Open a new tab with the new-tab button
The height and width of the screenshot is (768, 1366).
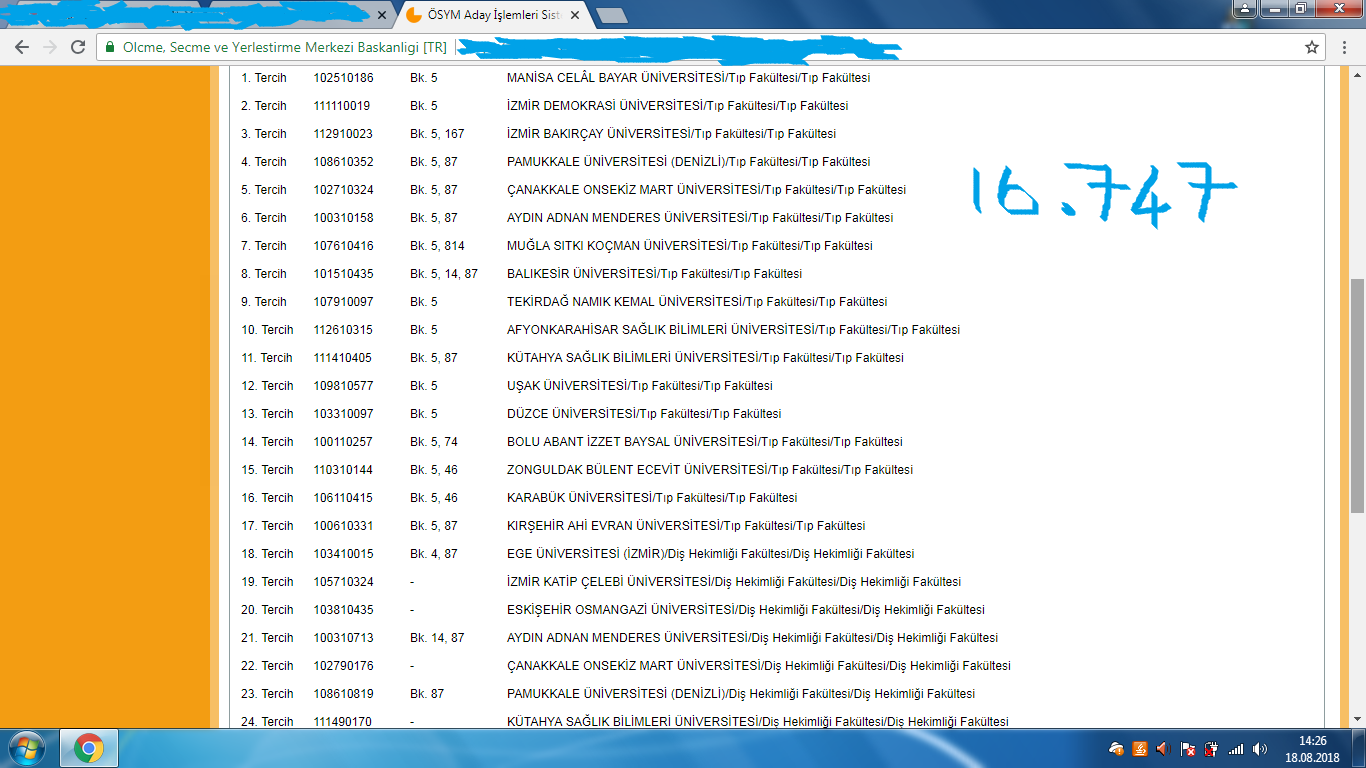[x=611, y=16]
